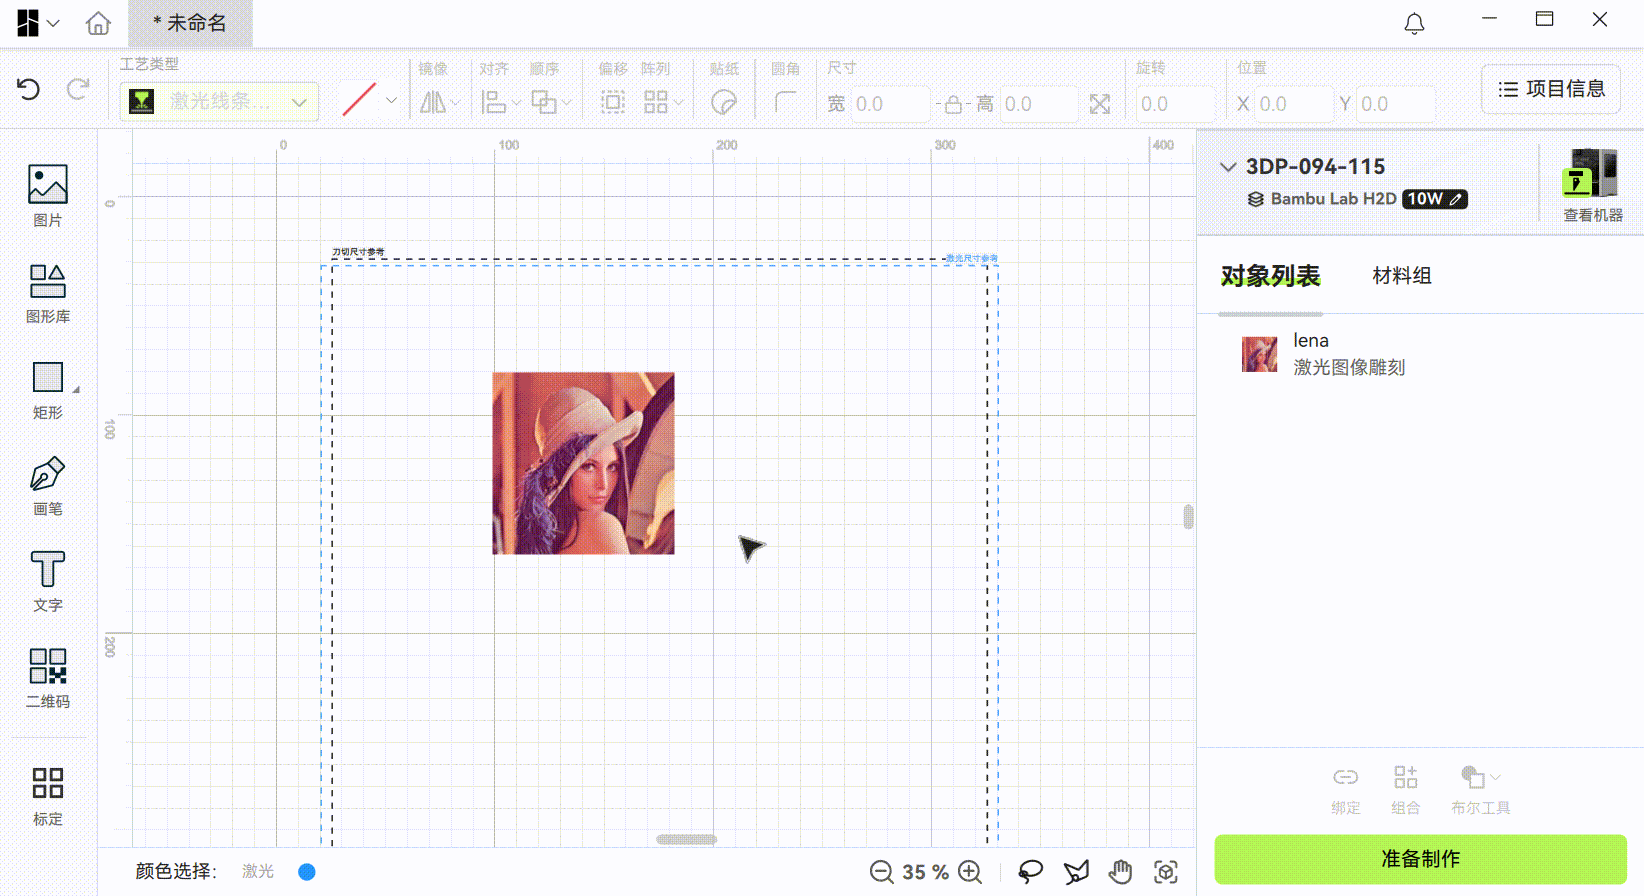The height and width of the screenshot is (896, 1644).
Task: Open the home screen icon
Action: click(98, 23)
